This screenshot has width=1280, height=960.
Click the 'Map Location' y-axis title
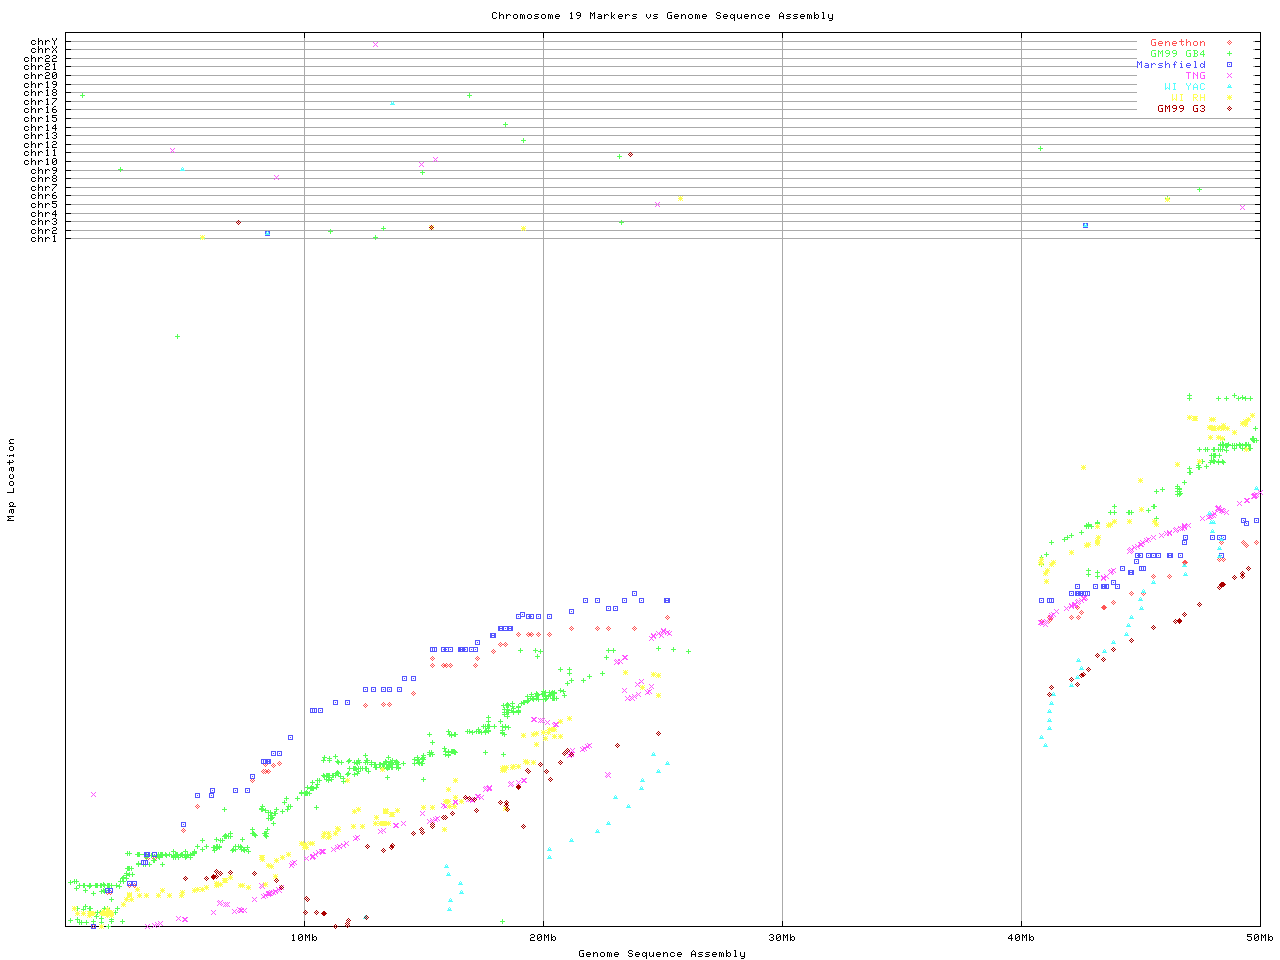click(x=12, y=480)
